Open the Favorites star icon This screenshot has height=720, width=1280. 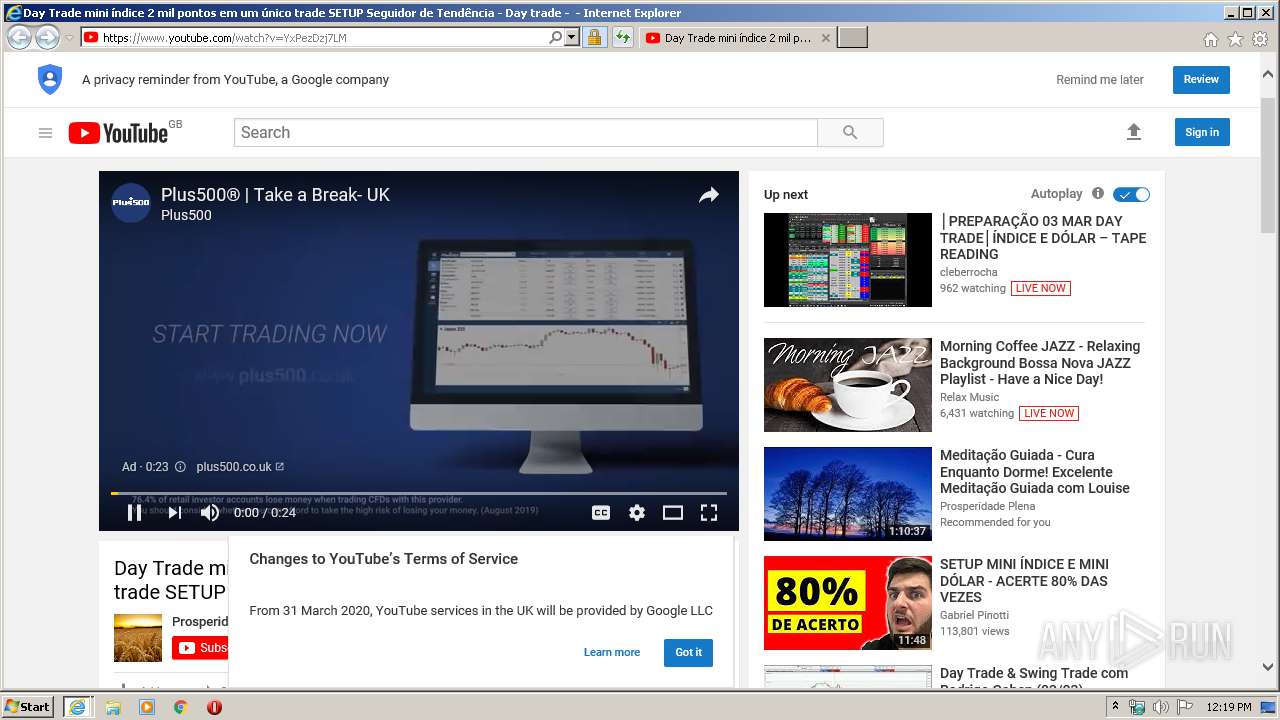[x=1235, y=39]
